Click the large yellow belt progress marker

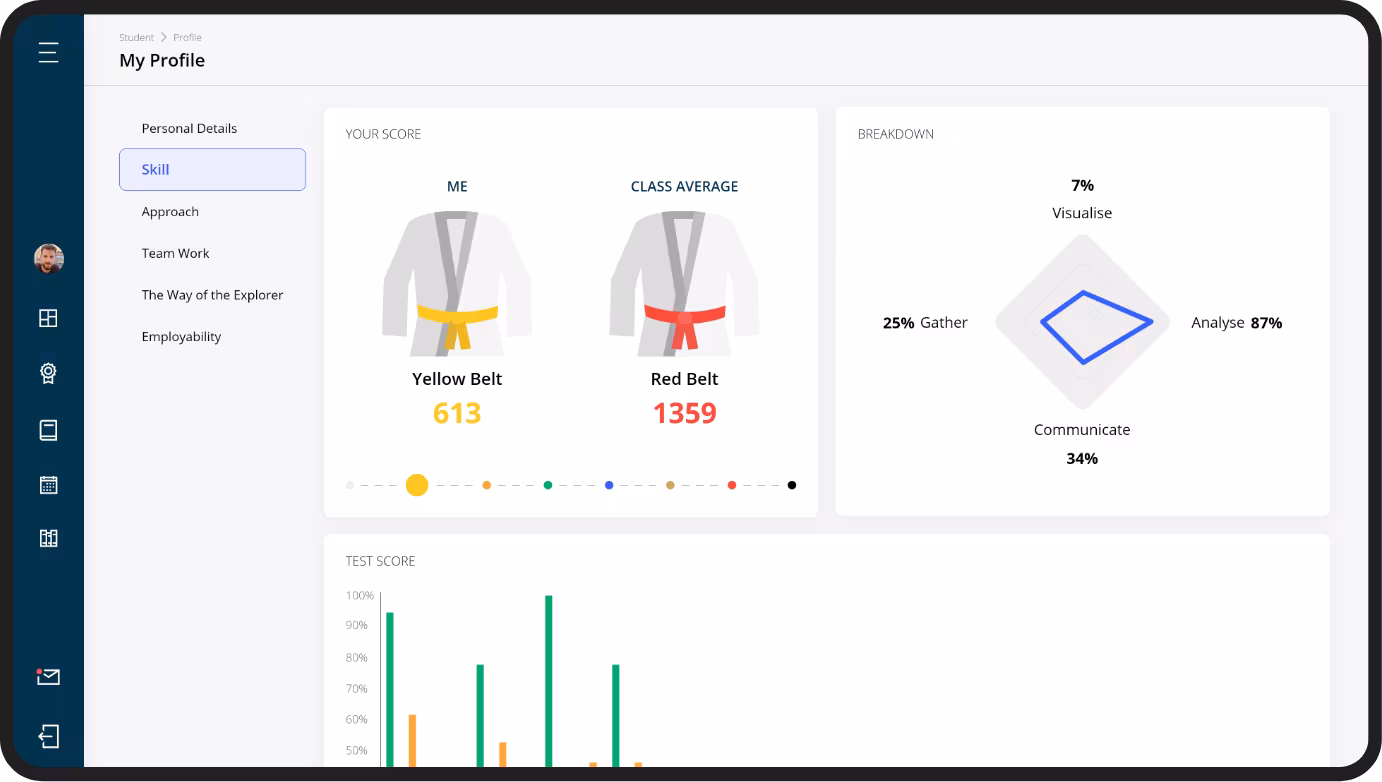tap(417, 485)
